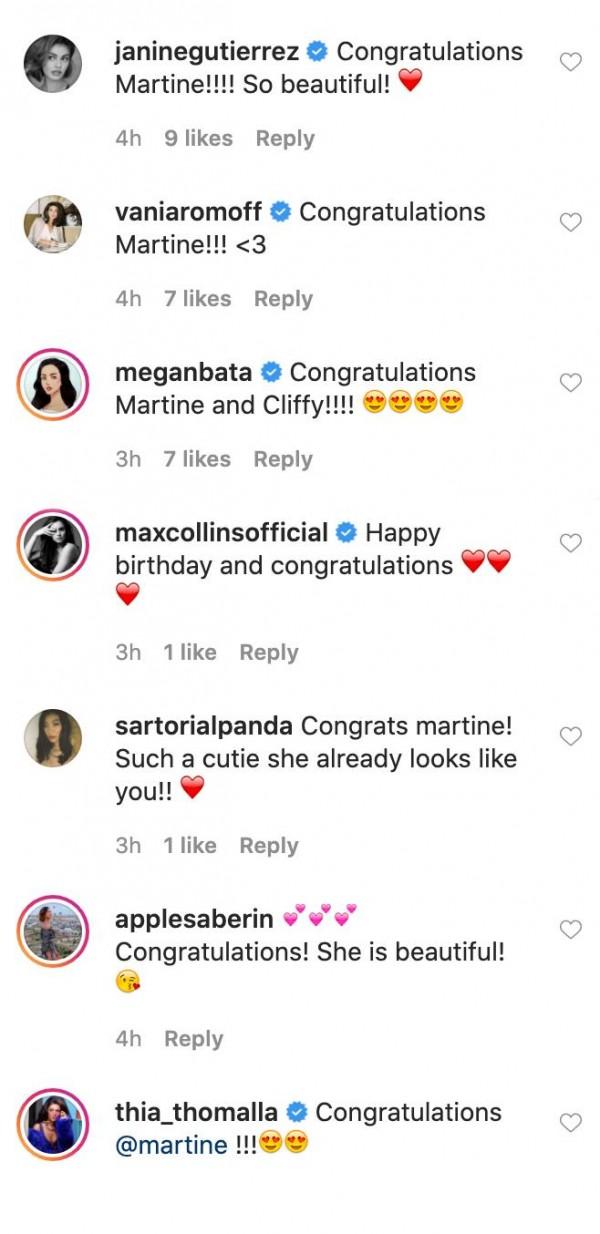View meganbata's story from avatar
The image size is (600, 1234).
click(53, 384)
